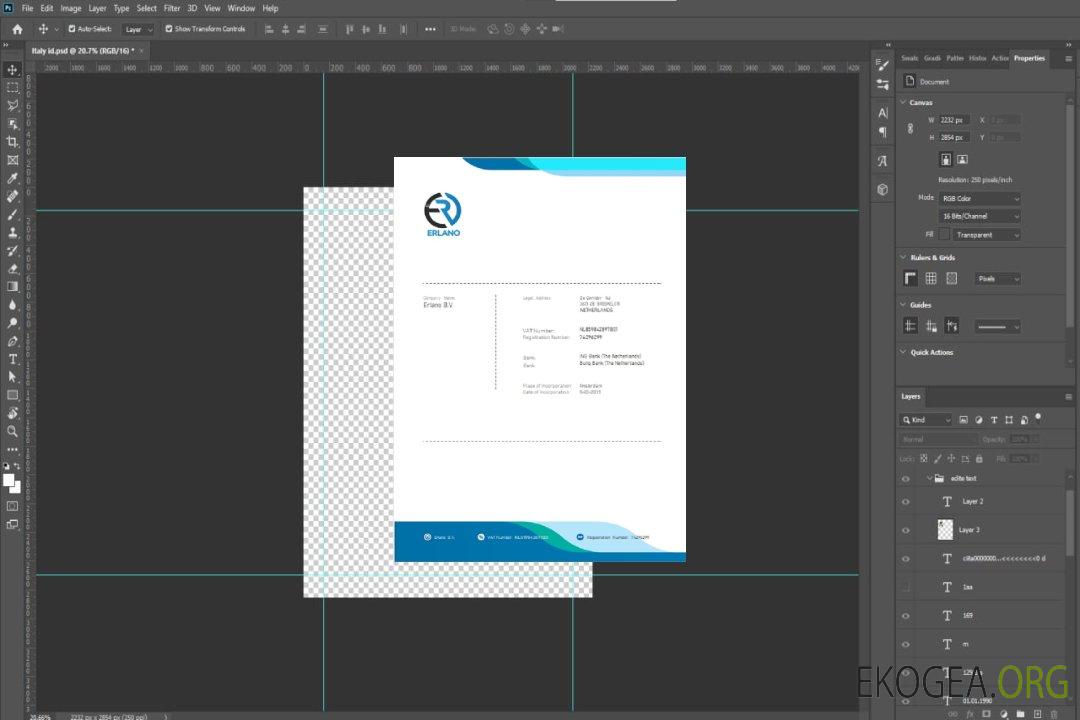Open the Filter menu
Viewport: 1080px width, 720px height.
(x=172, y=8)
